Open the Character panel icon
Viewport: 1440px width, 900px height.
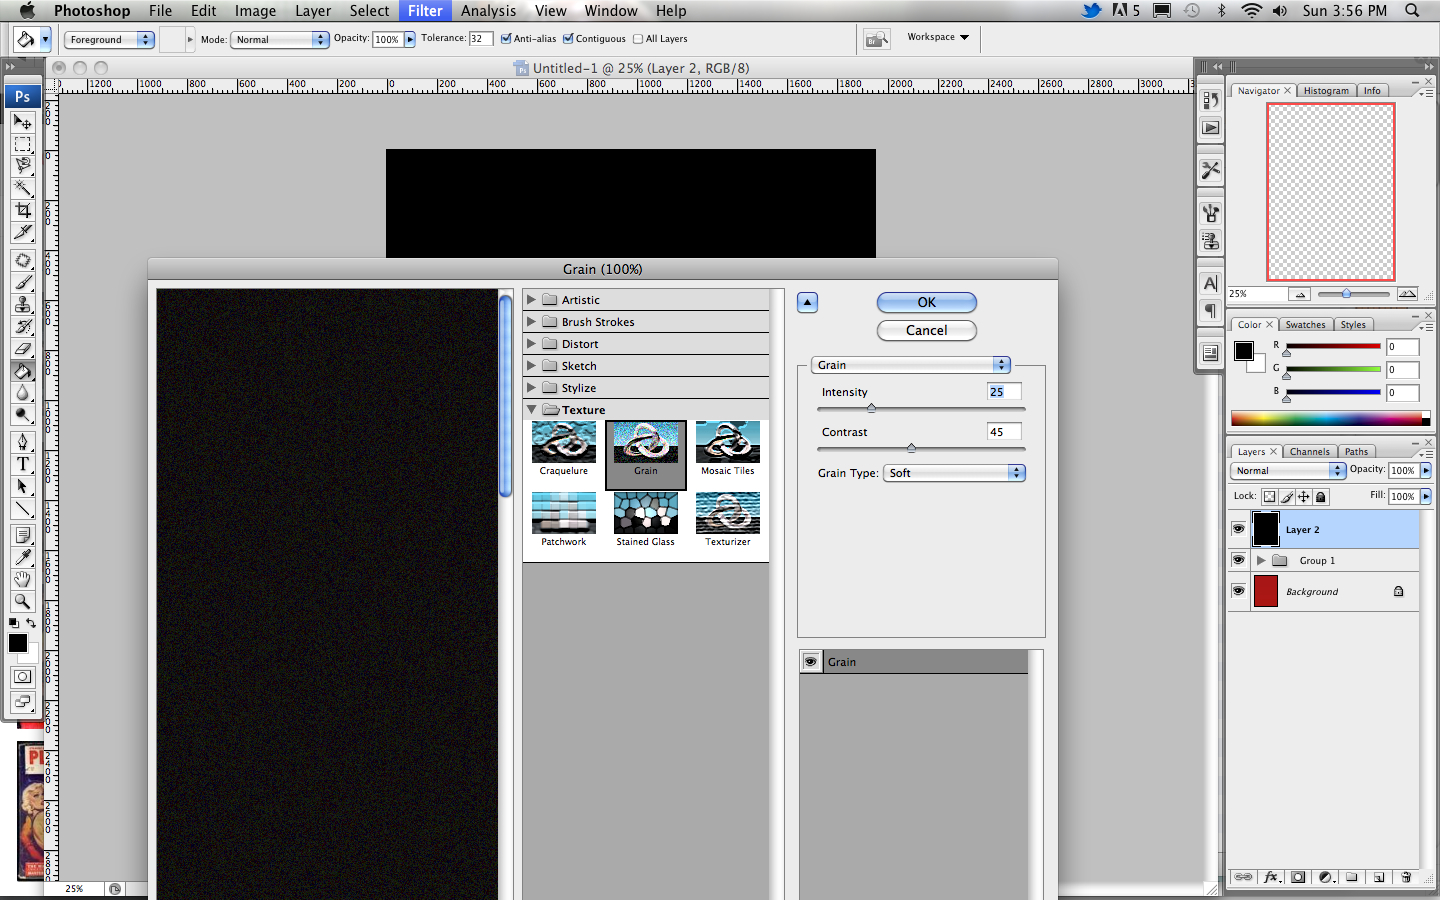pos(1210,284)
